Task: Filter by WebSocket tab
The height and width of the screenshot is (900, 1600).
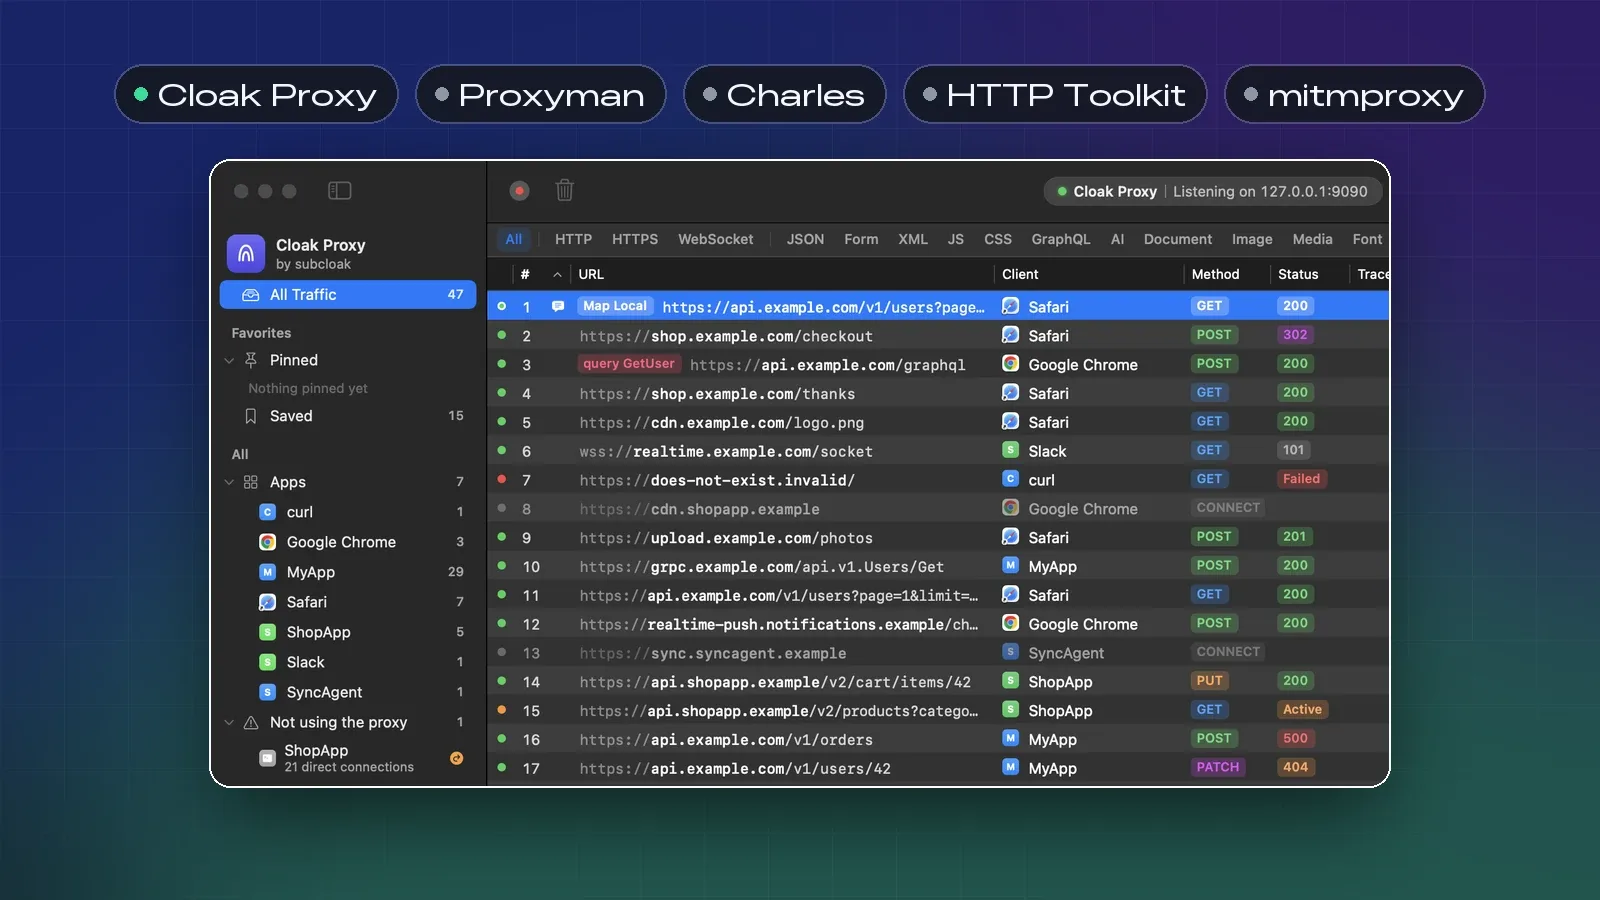Action: click(716, 239)
